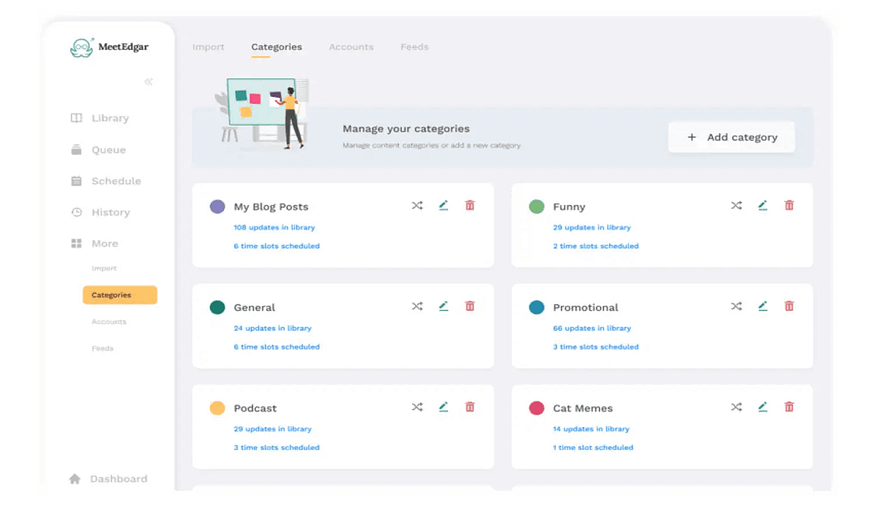Screen dimensions: 875x506
Task: Open Queue in the sidebar
Action: tap(98, 150)
